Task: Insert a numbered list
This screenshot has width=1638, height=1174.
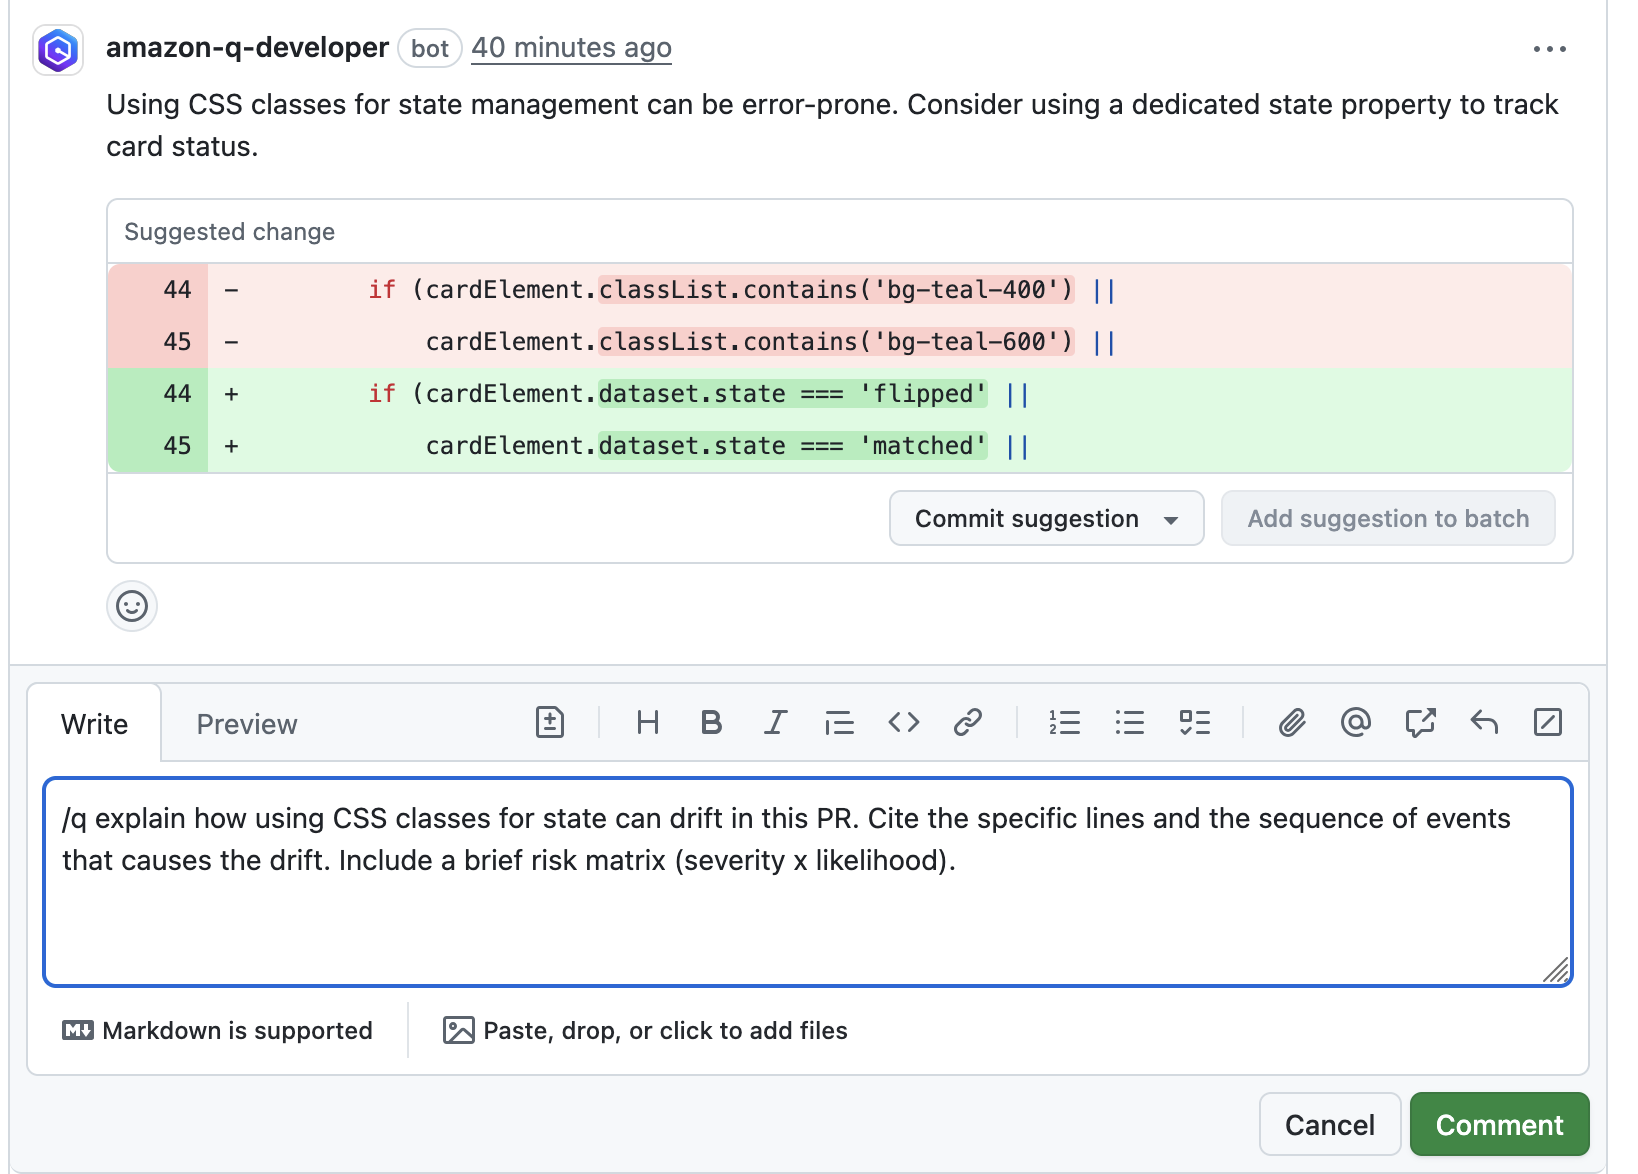Action: [x=1065, y=722]
